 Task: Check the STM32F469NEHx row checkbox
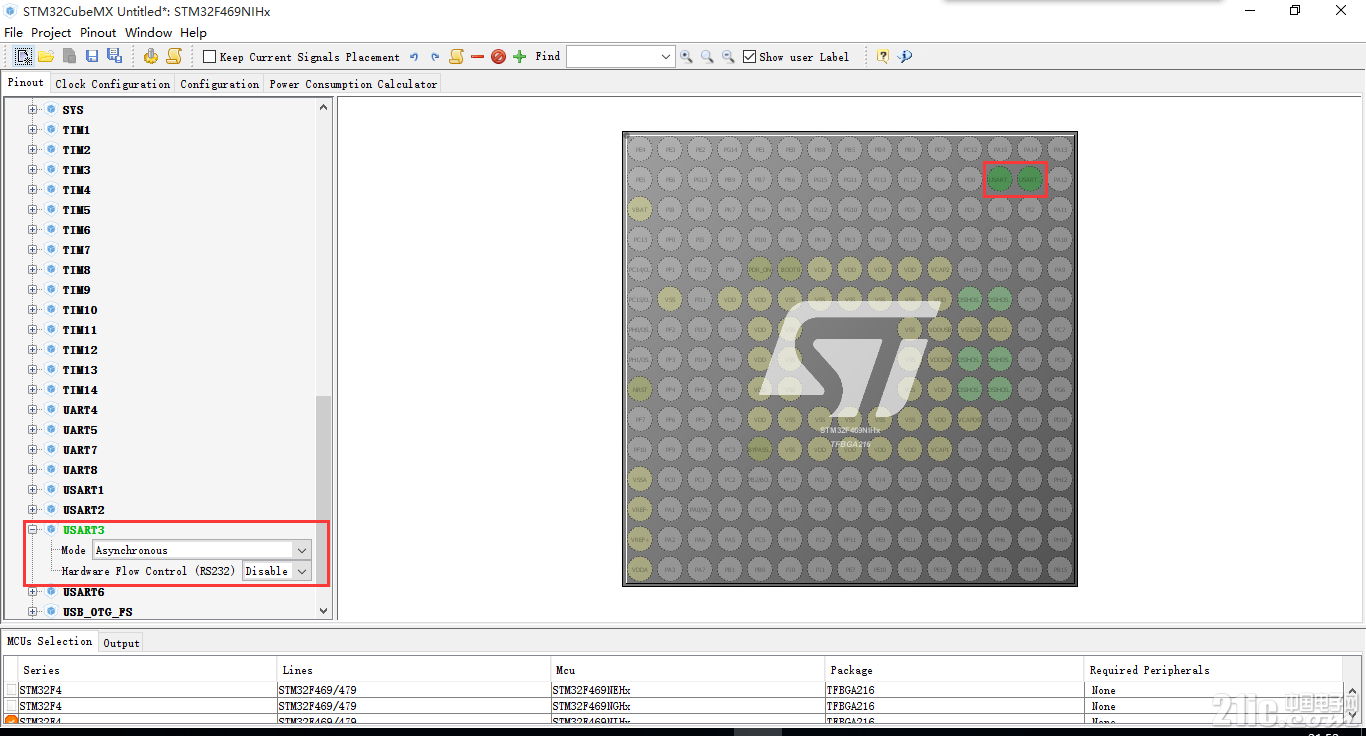tap(11, 690)
